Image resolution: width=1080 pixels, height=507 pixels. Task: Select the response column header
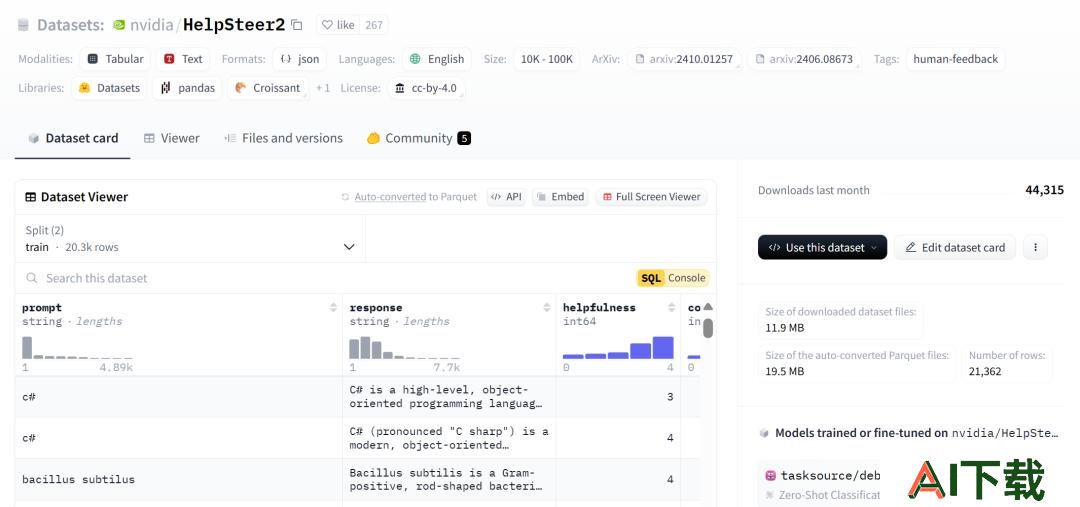click(376, 308)
